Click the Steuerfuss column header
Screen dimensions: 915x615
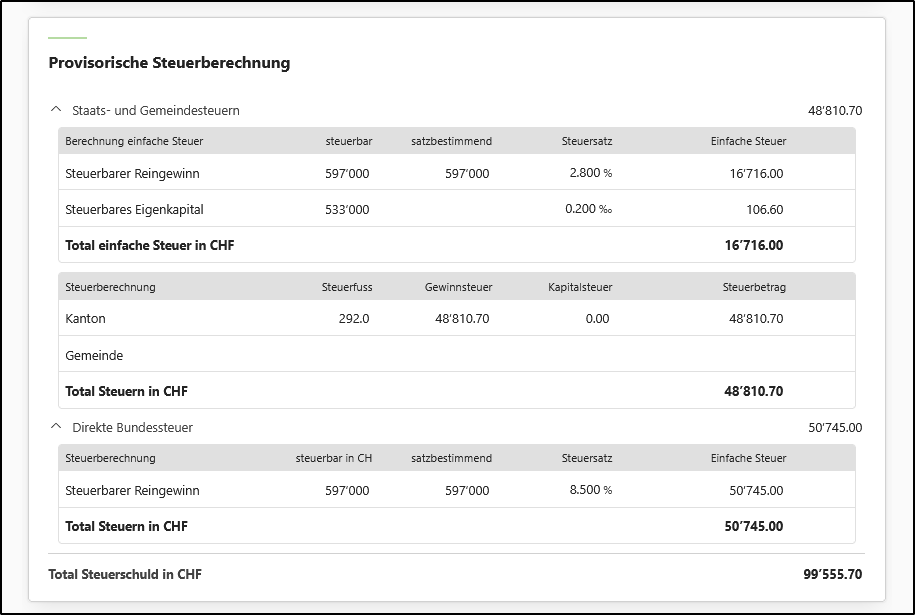(x=347, y=287)
